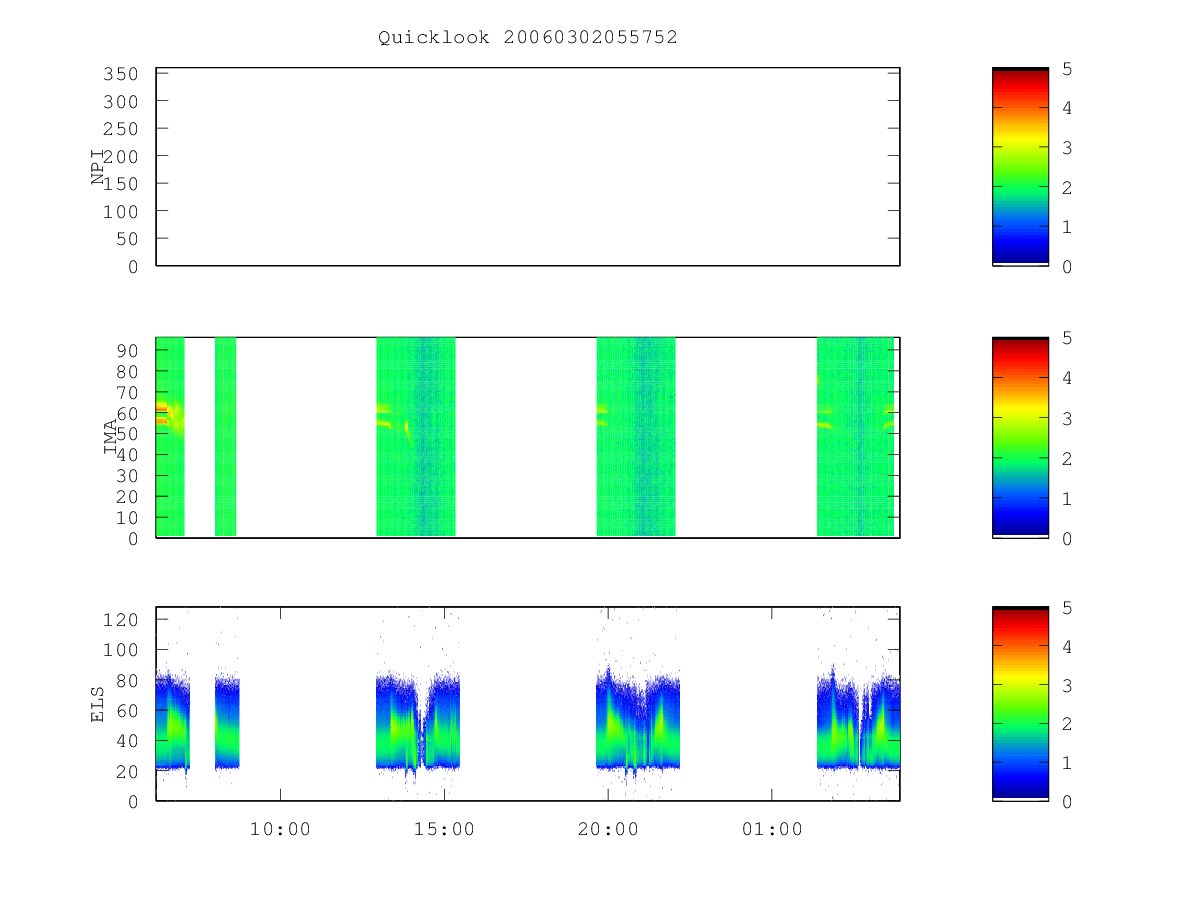
Task: Click the IMA data block near 15:00
Action: [x=416, y=437]
